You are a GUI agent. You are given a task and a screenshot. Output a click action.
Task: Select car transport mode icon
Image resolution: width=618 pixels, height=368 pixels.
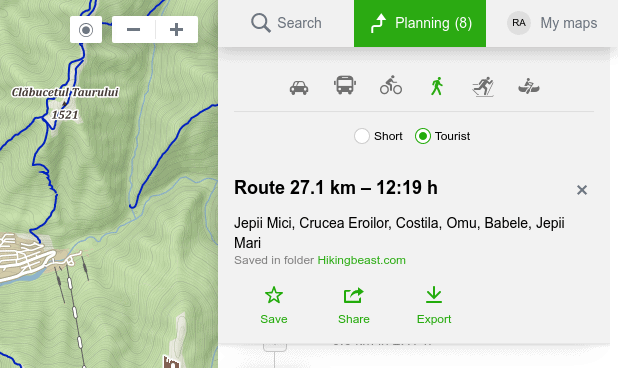(x=299, y=87)
